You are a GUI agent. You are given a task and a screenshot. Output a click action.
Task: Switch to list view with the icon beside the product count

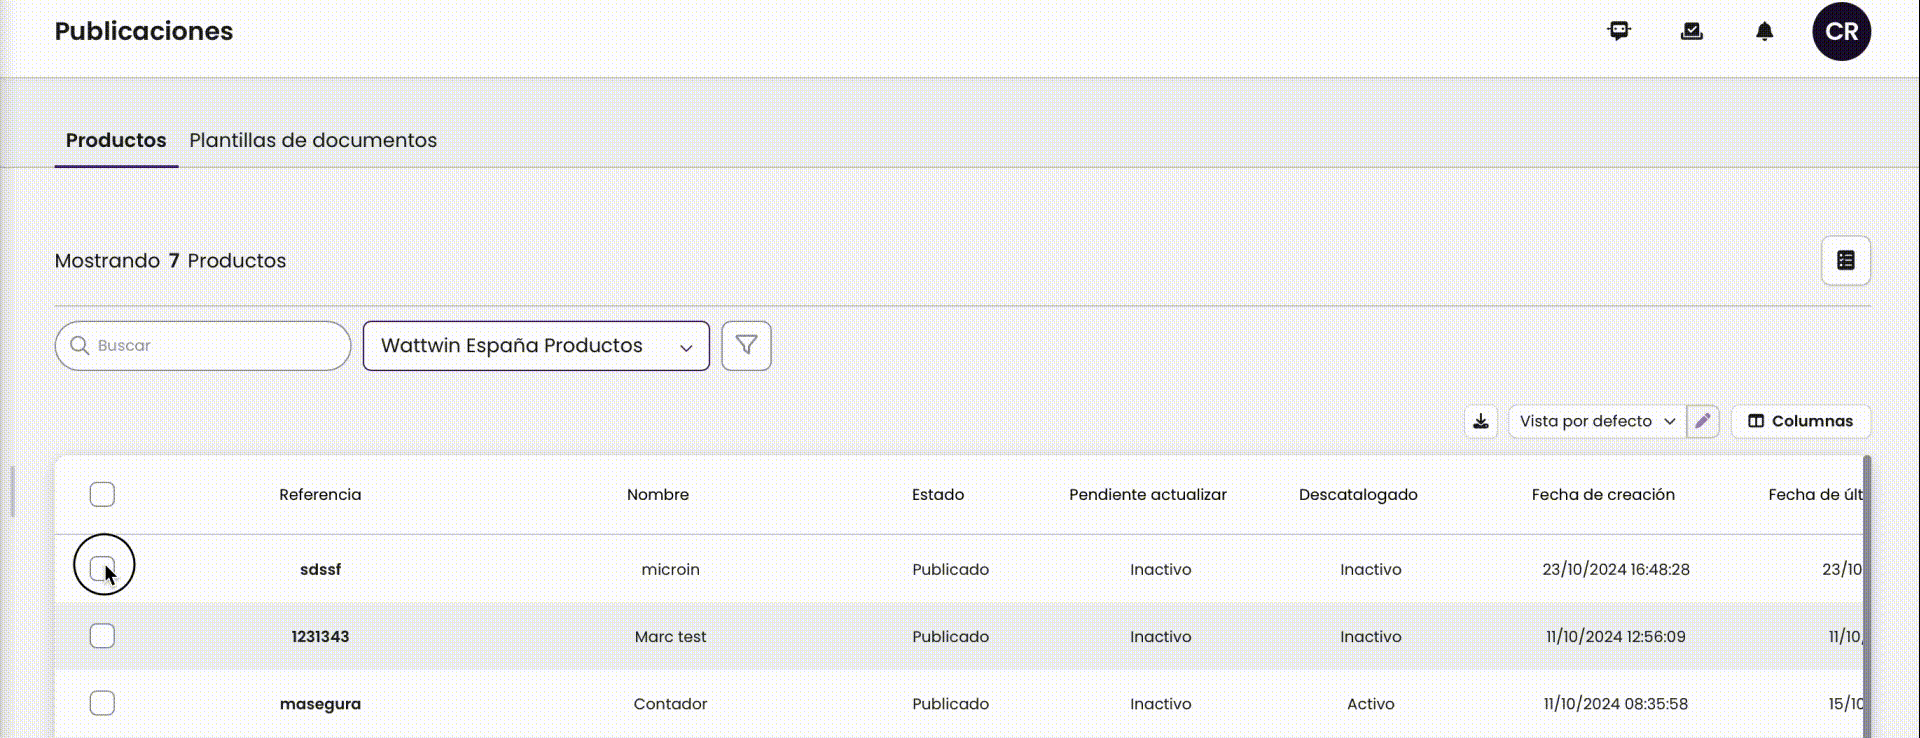click(x=1846, y=261)
